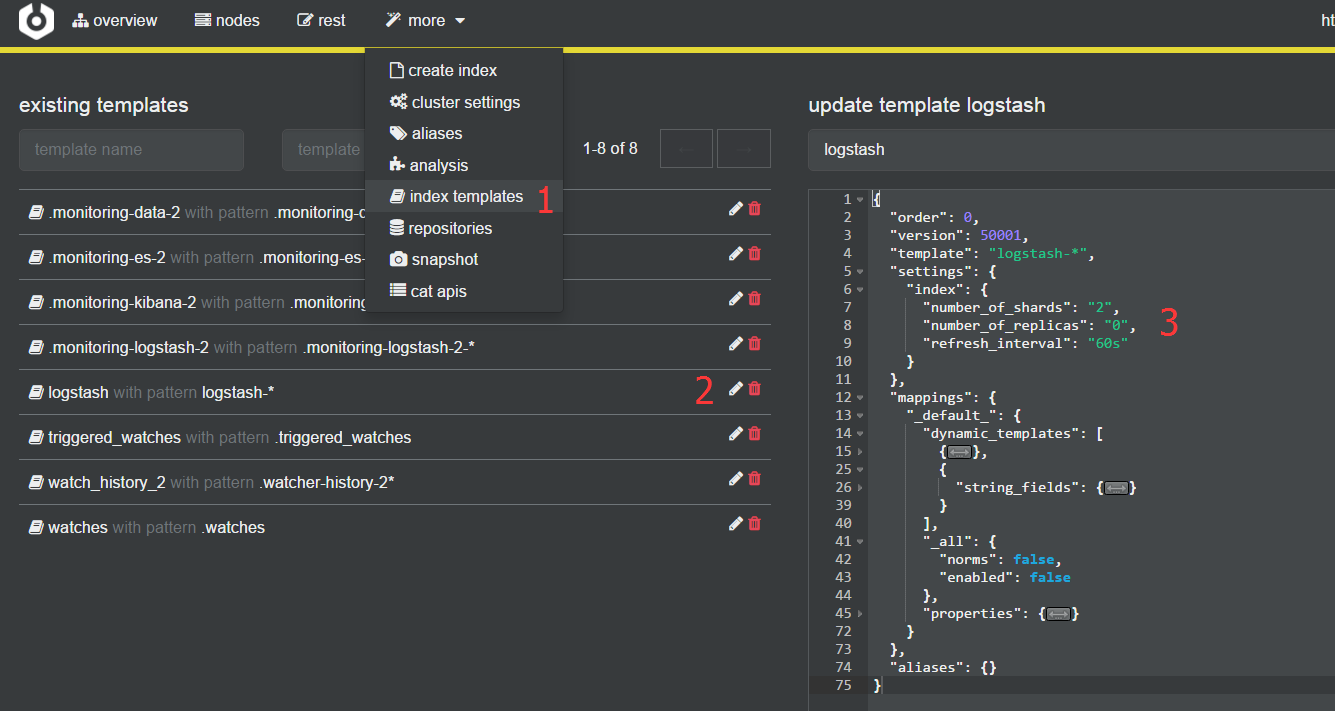The height and width of the screenshot is (711, 1335).
Task: Collapse _default_ block at line 13
Action: click(x=860, y=416)
